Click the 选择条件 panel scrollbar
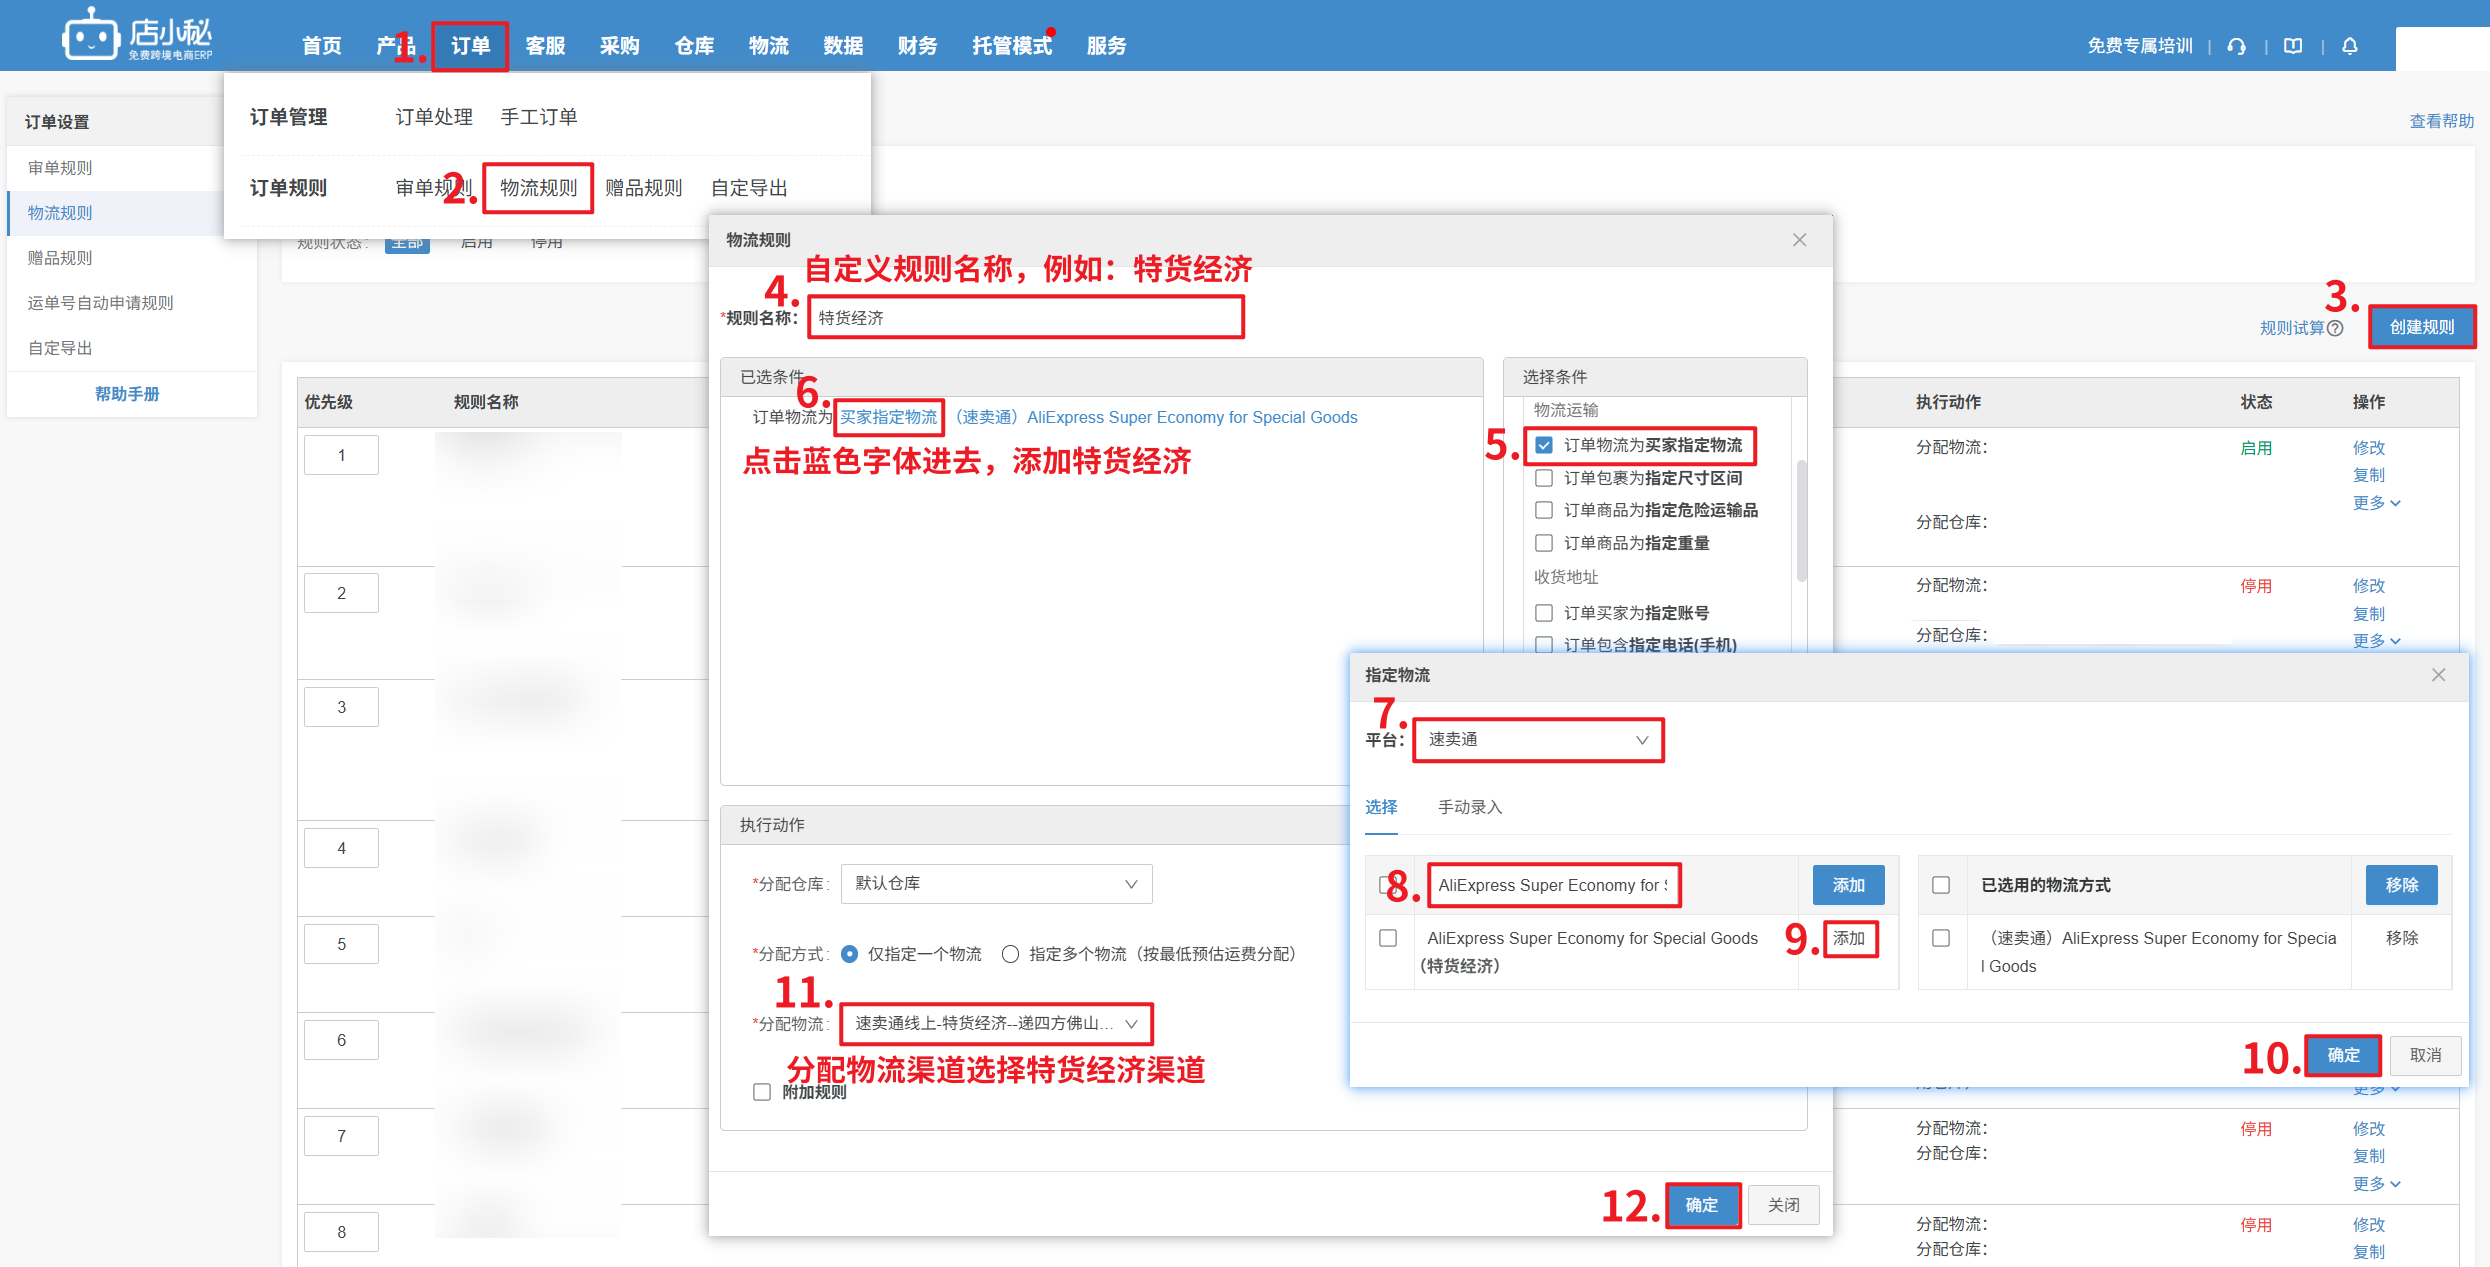Image resolution: width=2490 pixels, height=1267 pixels. click(1801, 520)
